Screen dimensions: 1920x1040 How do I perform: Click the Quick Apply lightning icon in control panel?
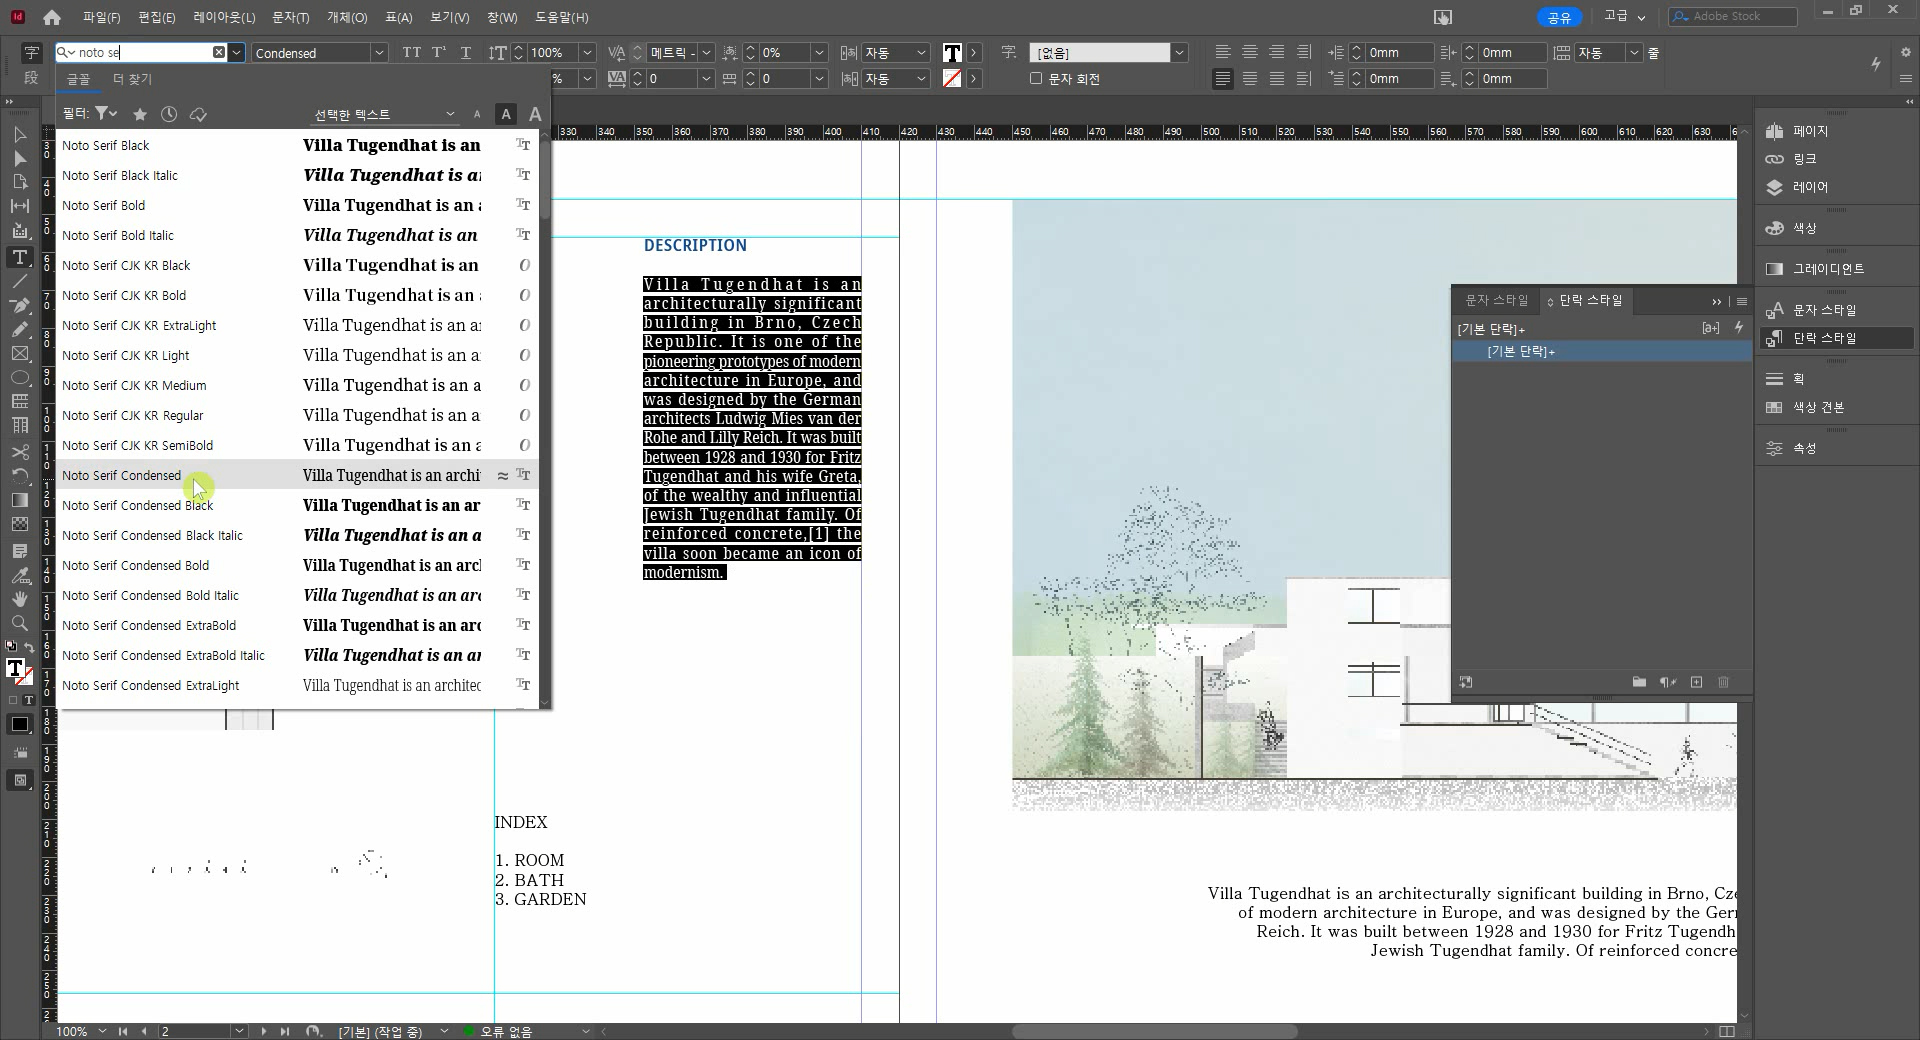coord(1875,64)
